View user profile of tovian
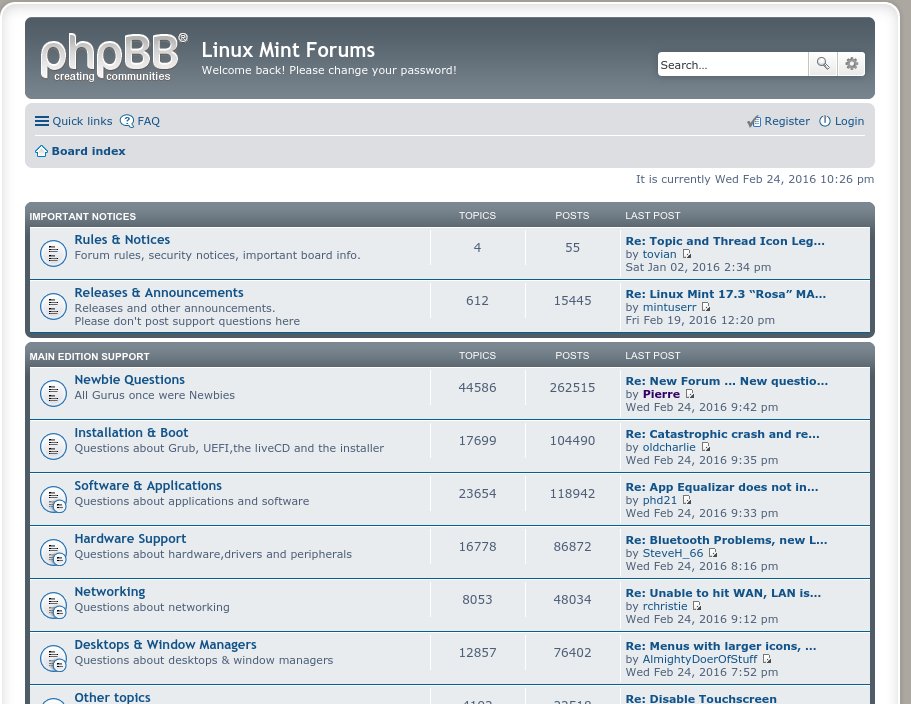This screenshot has width=911, height=704. click(x=659, y=254)
